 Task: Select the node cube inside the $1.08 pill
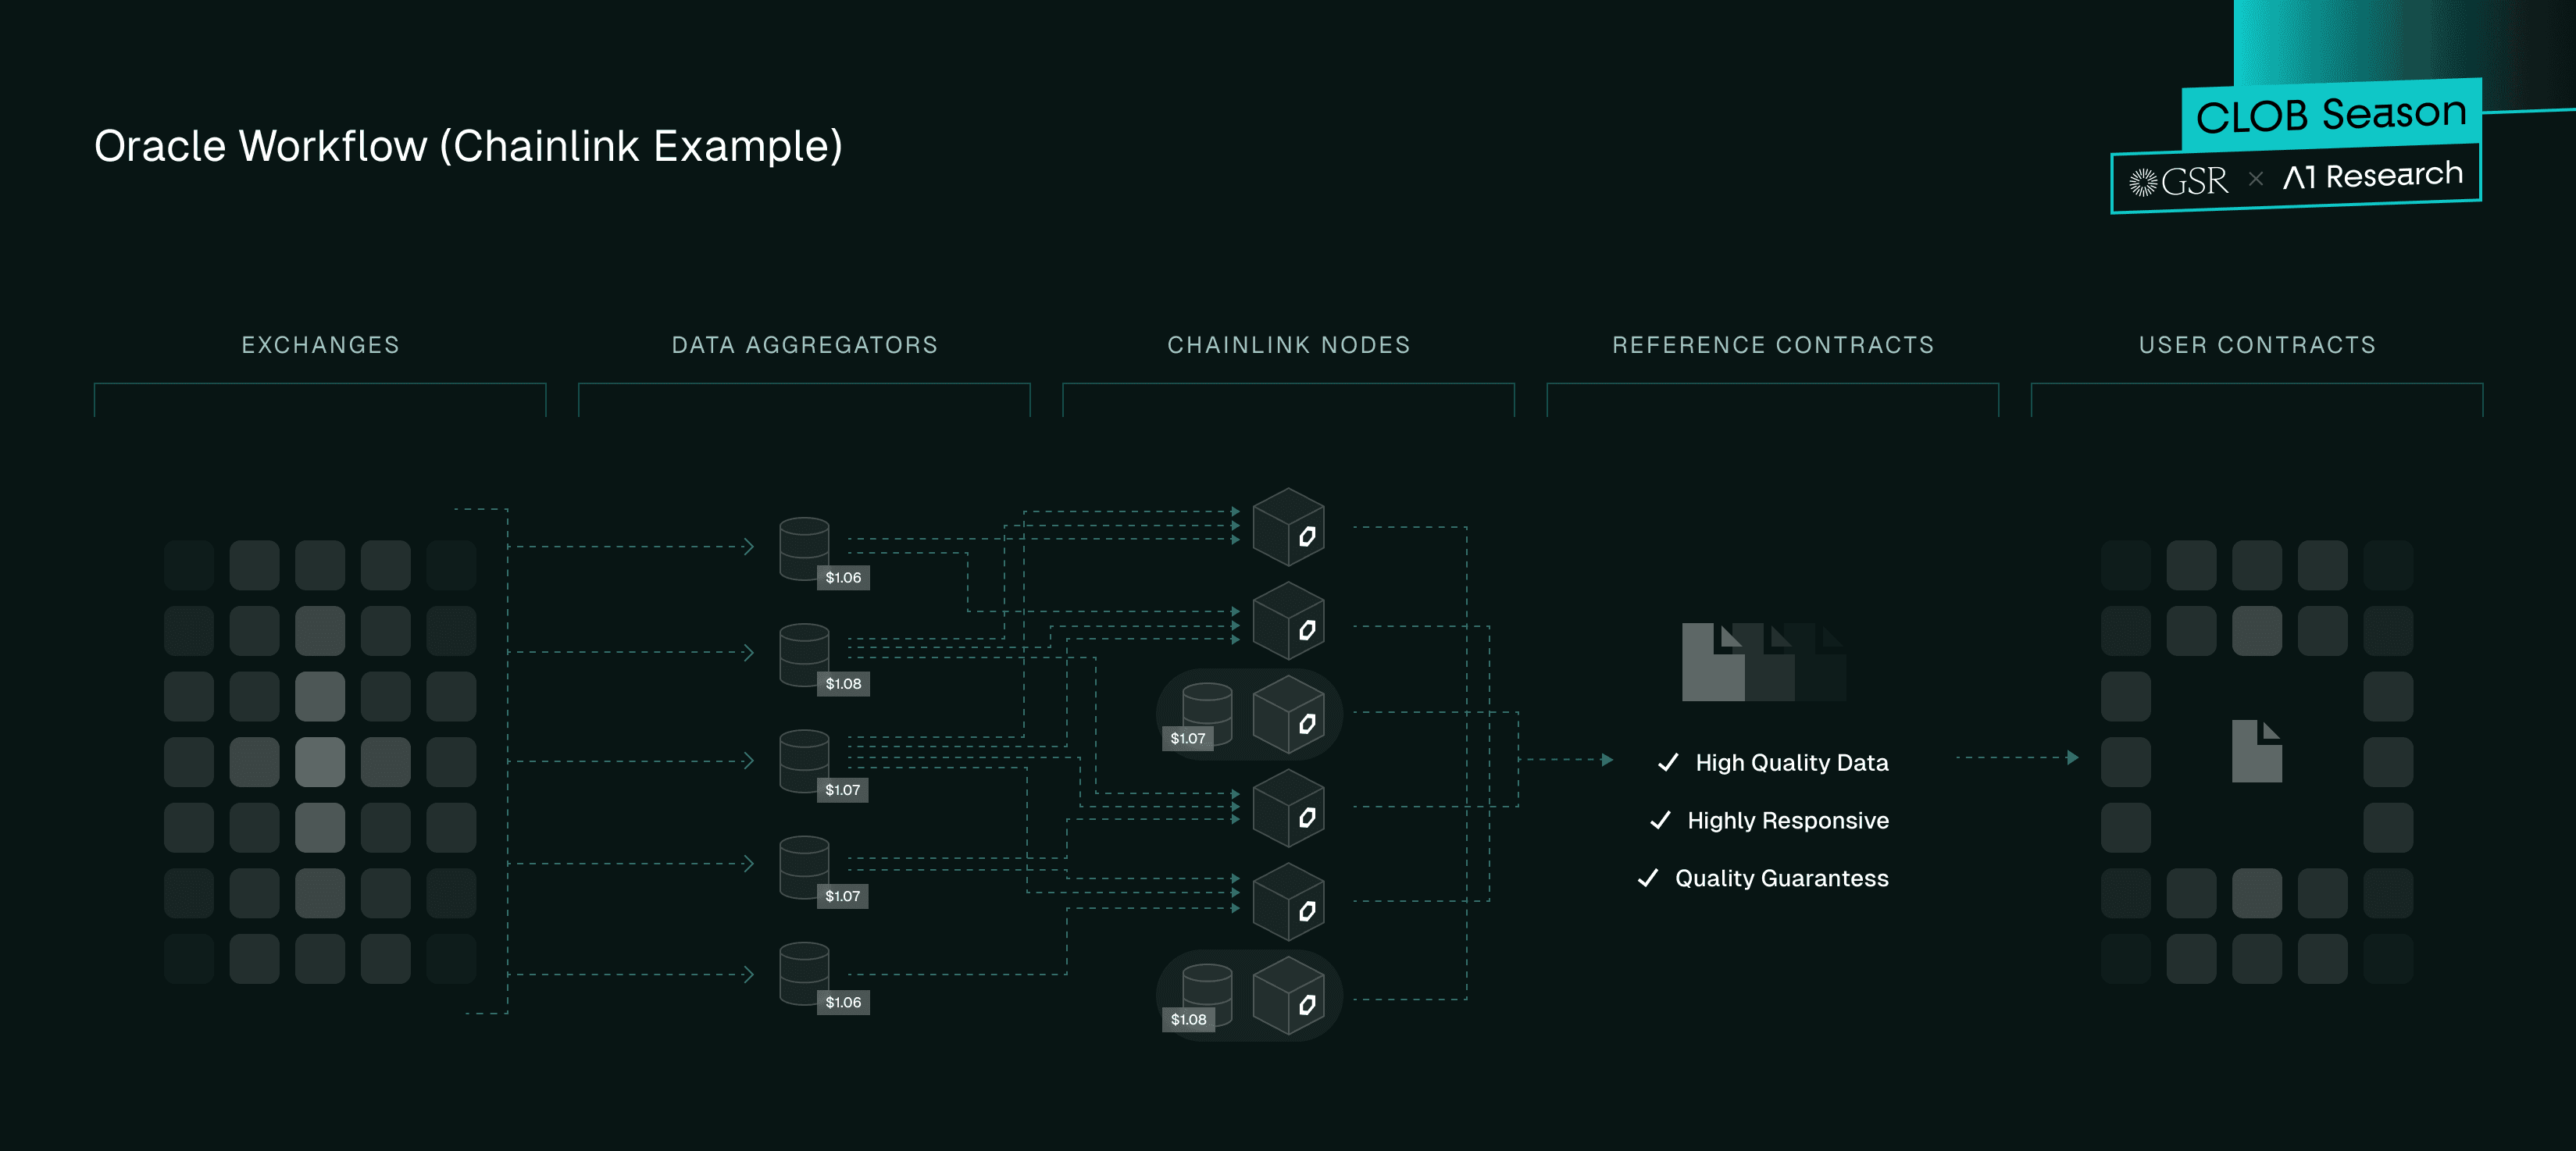pos(1289,995)
